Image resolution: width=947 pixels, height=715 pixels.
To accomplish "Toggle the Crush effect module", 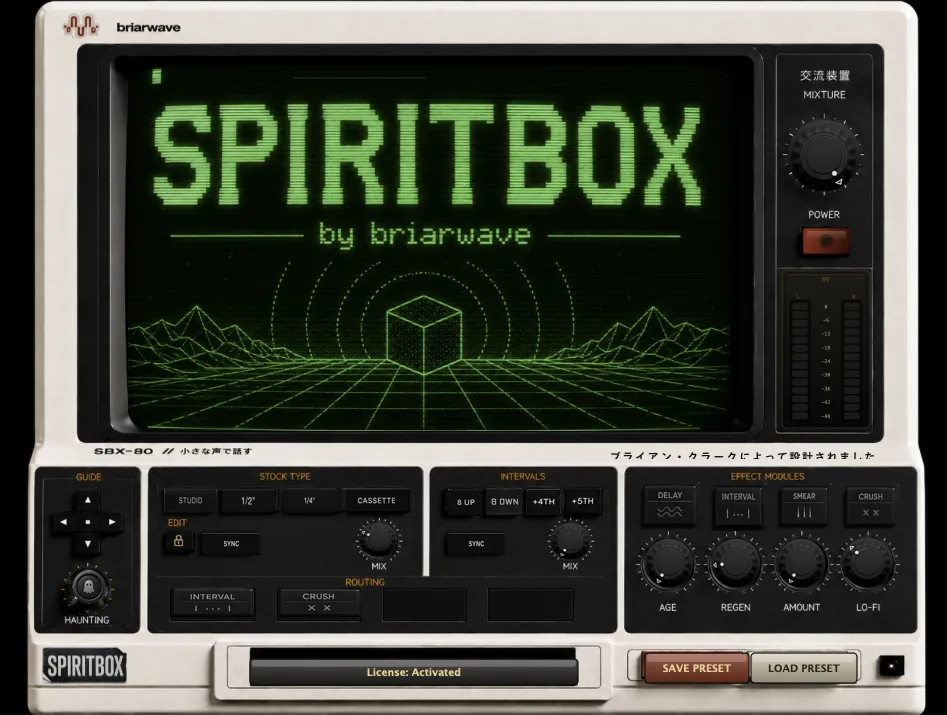I will pyautogui.click(x=870, y=505).
